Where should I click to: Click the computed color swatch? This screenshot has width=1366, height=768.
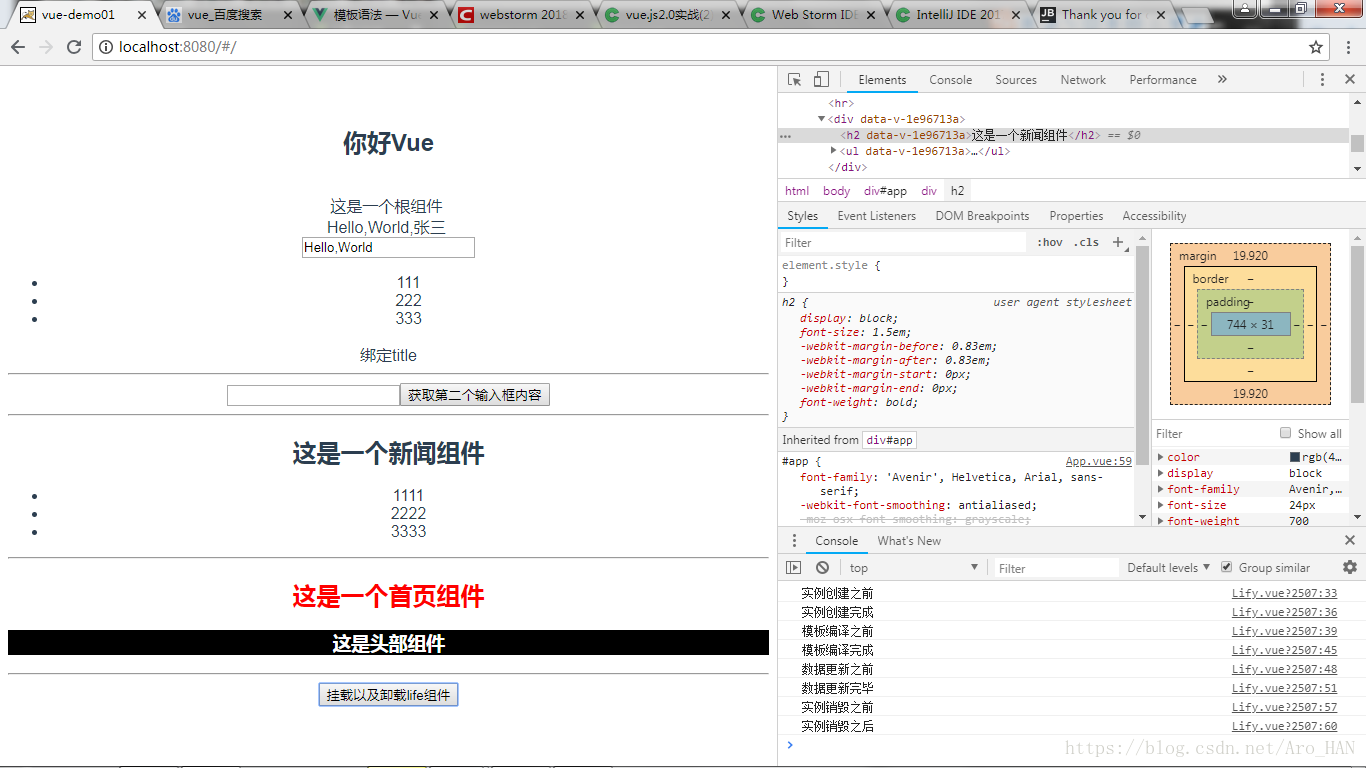[x=1295, y=457]
